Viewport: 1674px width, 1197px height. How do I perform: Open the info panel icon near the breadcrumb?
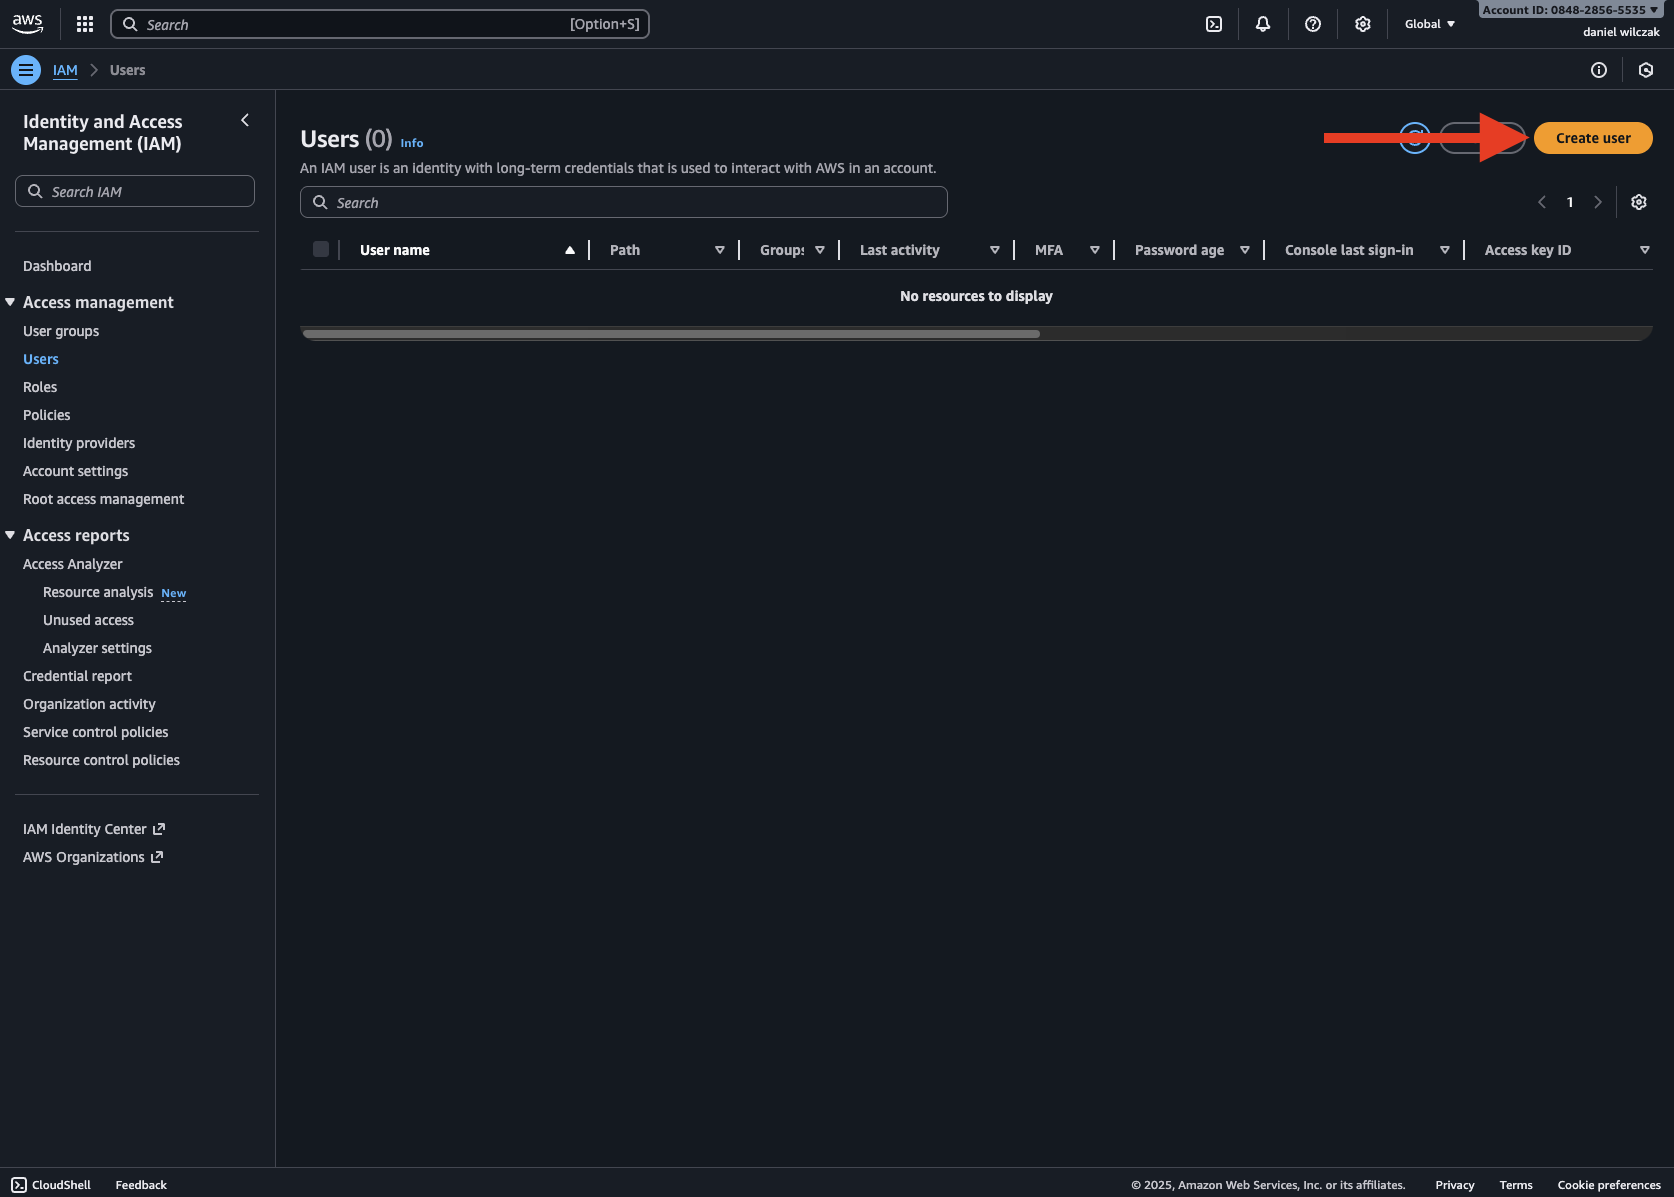[x=1598, y=70]
